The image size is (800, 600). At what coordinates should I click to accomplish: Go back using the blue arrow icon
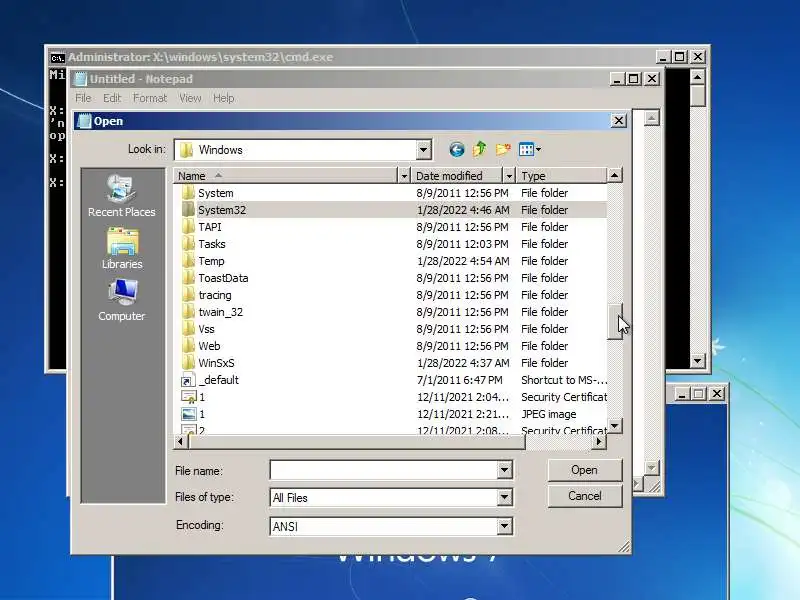tap(457, 149)
